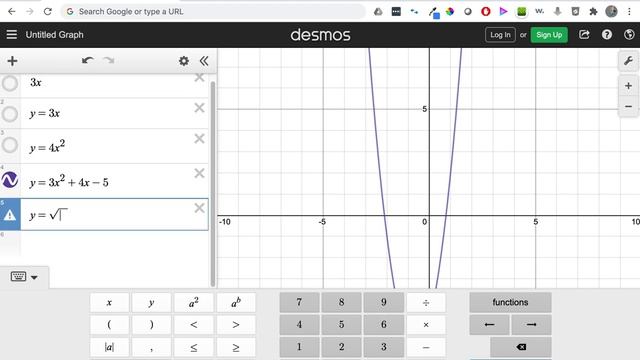This screenshot has width=640, height=360.
Task: Collapse the expression list panel
Action: tap(204, 61)
